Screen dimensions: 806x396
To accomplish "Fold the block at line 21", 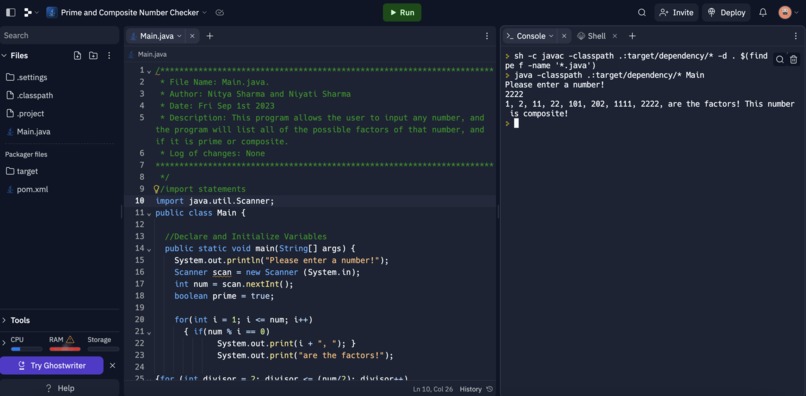I will (149, 332).
